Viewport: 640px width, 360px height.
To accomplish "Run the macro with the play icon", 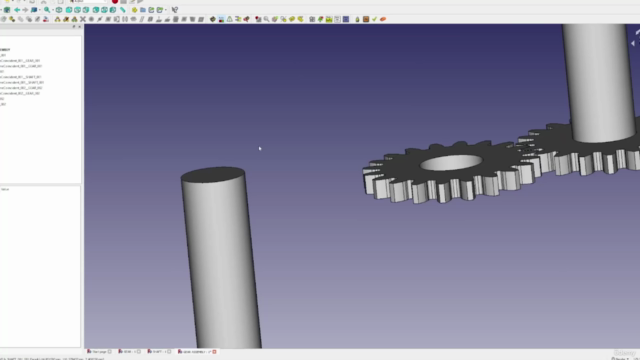I will coord(140,2).
